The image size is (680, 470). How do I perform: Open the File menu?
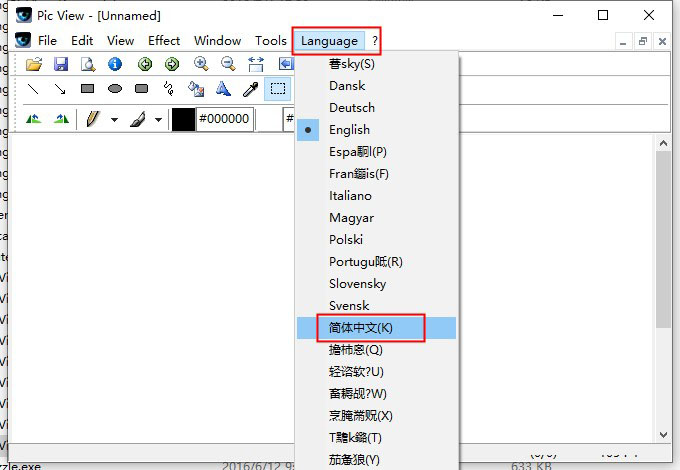(x=47, y=41)
